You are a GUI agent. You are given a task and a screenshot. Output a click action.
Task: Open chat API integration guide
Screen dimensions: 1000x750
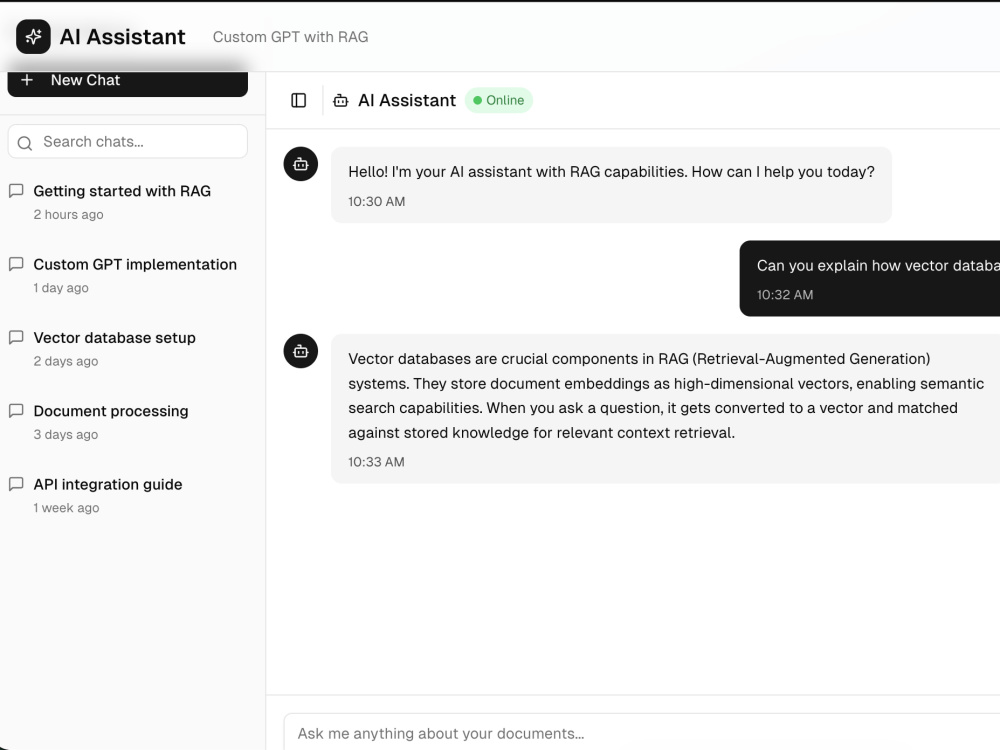click(128, 496)
